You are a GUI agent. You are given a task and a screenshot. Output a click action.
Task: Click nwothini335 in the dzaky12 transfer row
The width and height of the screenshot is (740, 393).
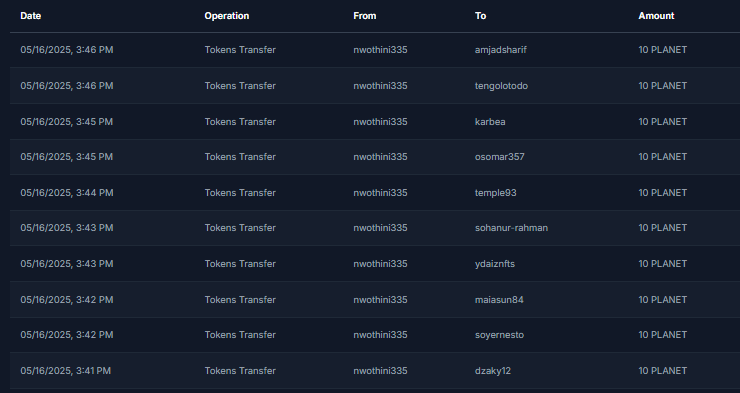[380, 371]
